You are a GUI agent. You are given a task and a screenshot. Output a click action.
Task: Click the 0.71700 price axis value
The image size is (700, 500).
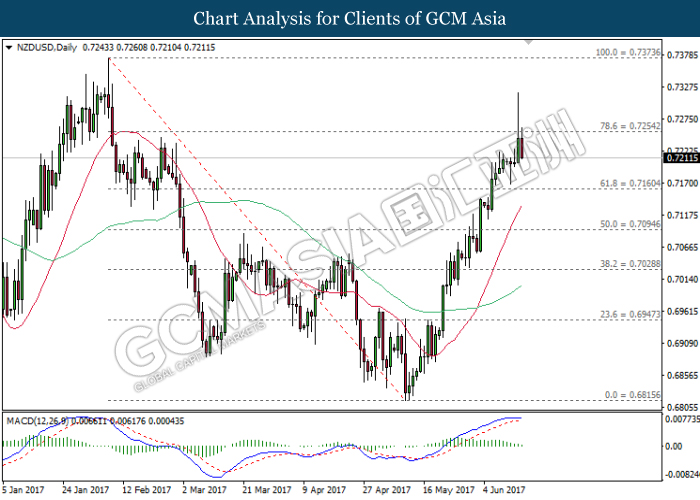pyautogui.click(x=682, y=183)
